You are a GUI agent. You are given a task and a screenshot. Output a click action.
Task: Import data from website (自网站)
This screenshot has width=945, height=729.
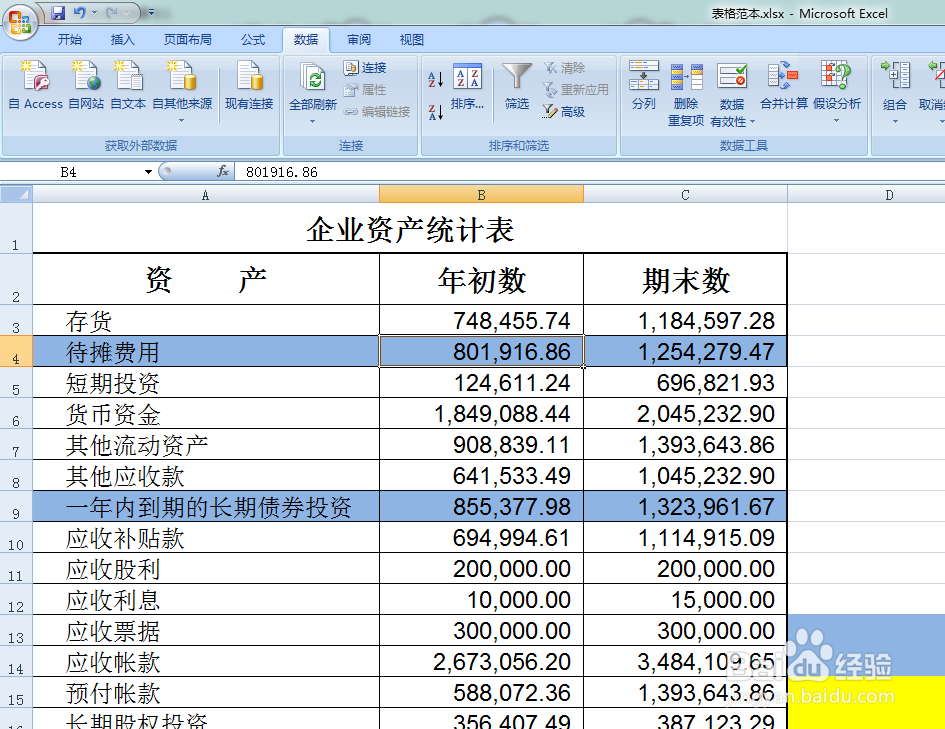click(x=86, y=86)
